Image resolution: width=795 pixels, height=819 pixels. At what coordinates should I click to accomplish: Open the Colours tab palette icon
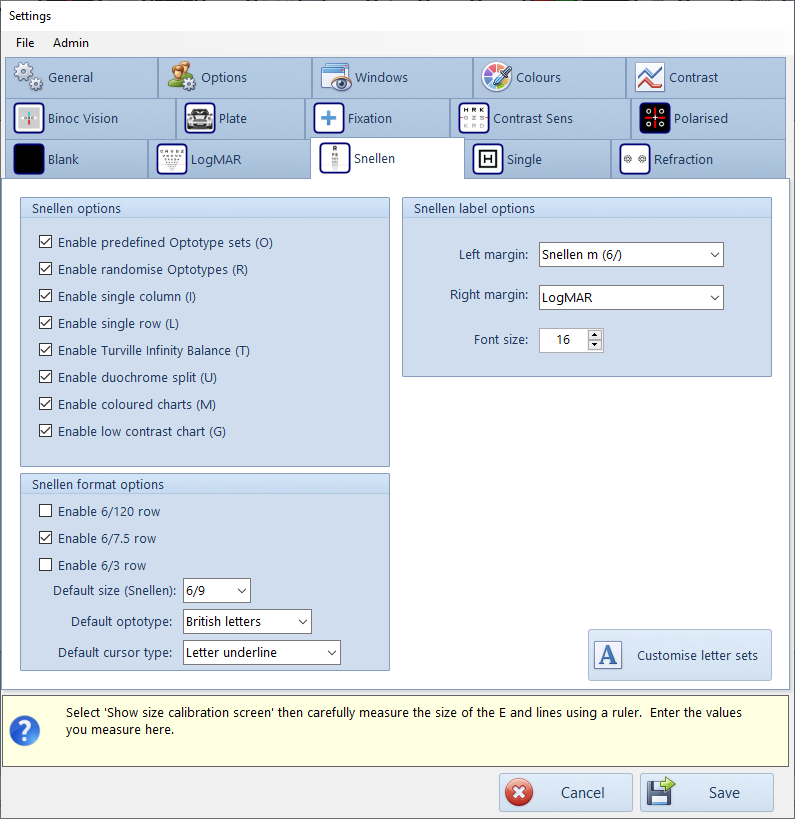click(x=496, y=77)
